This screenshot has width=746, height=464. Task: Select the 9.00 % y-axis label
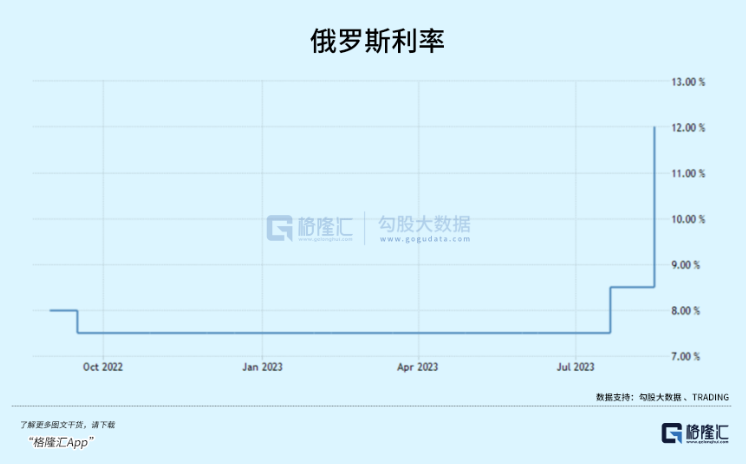tap(688, 265)
